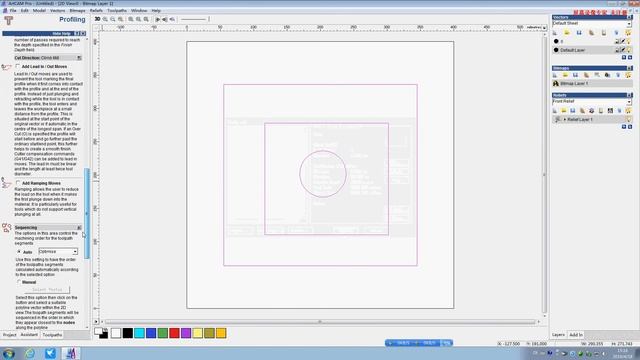Enable Add Ramping Moves checkbox
640x360 pixels.
[18, 183]
